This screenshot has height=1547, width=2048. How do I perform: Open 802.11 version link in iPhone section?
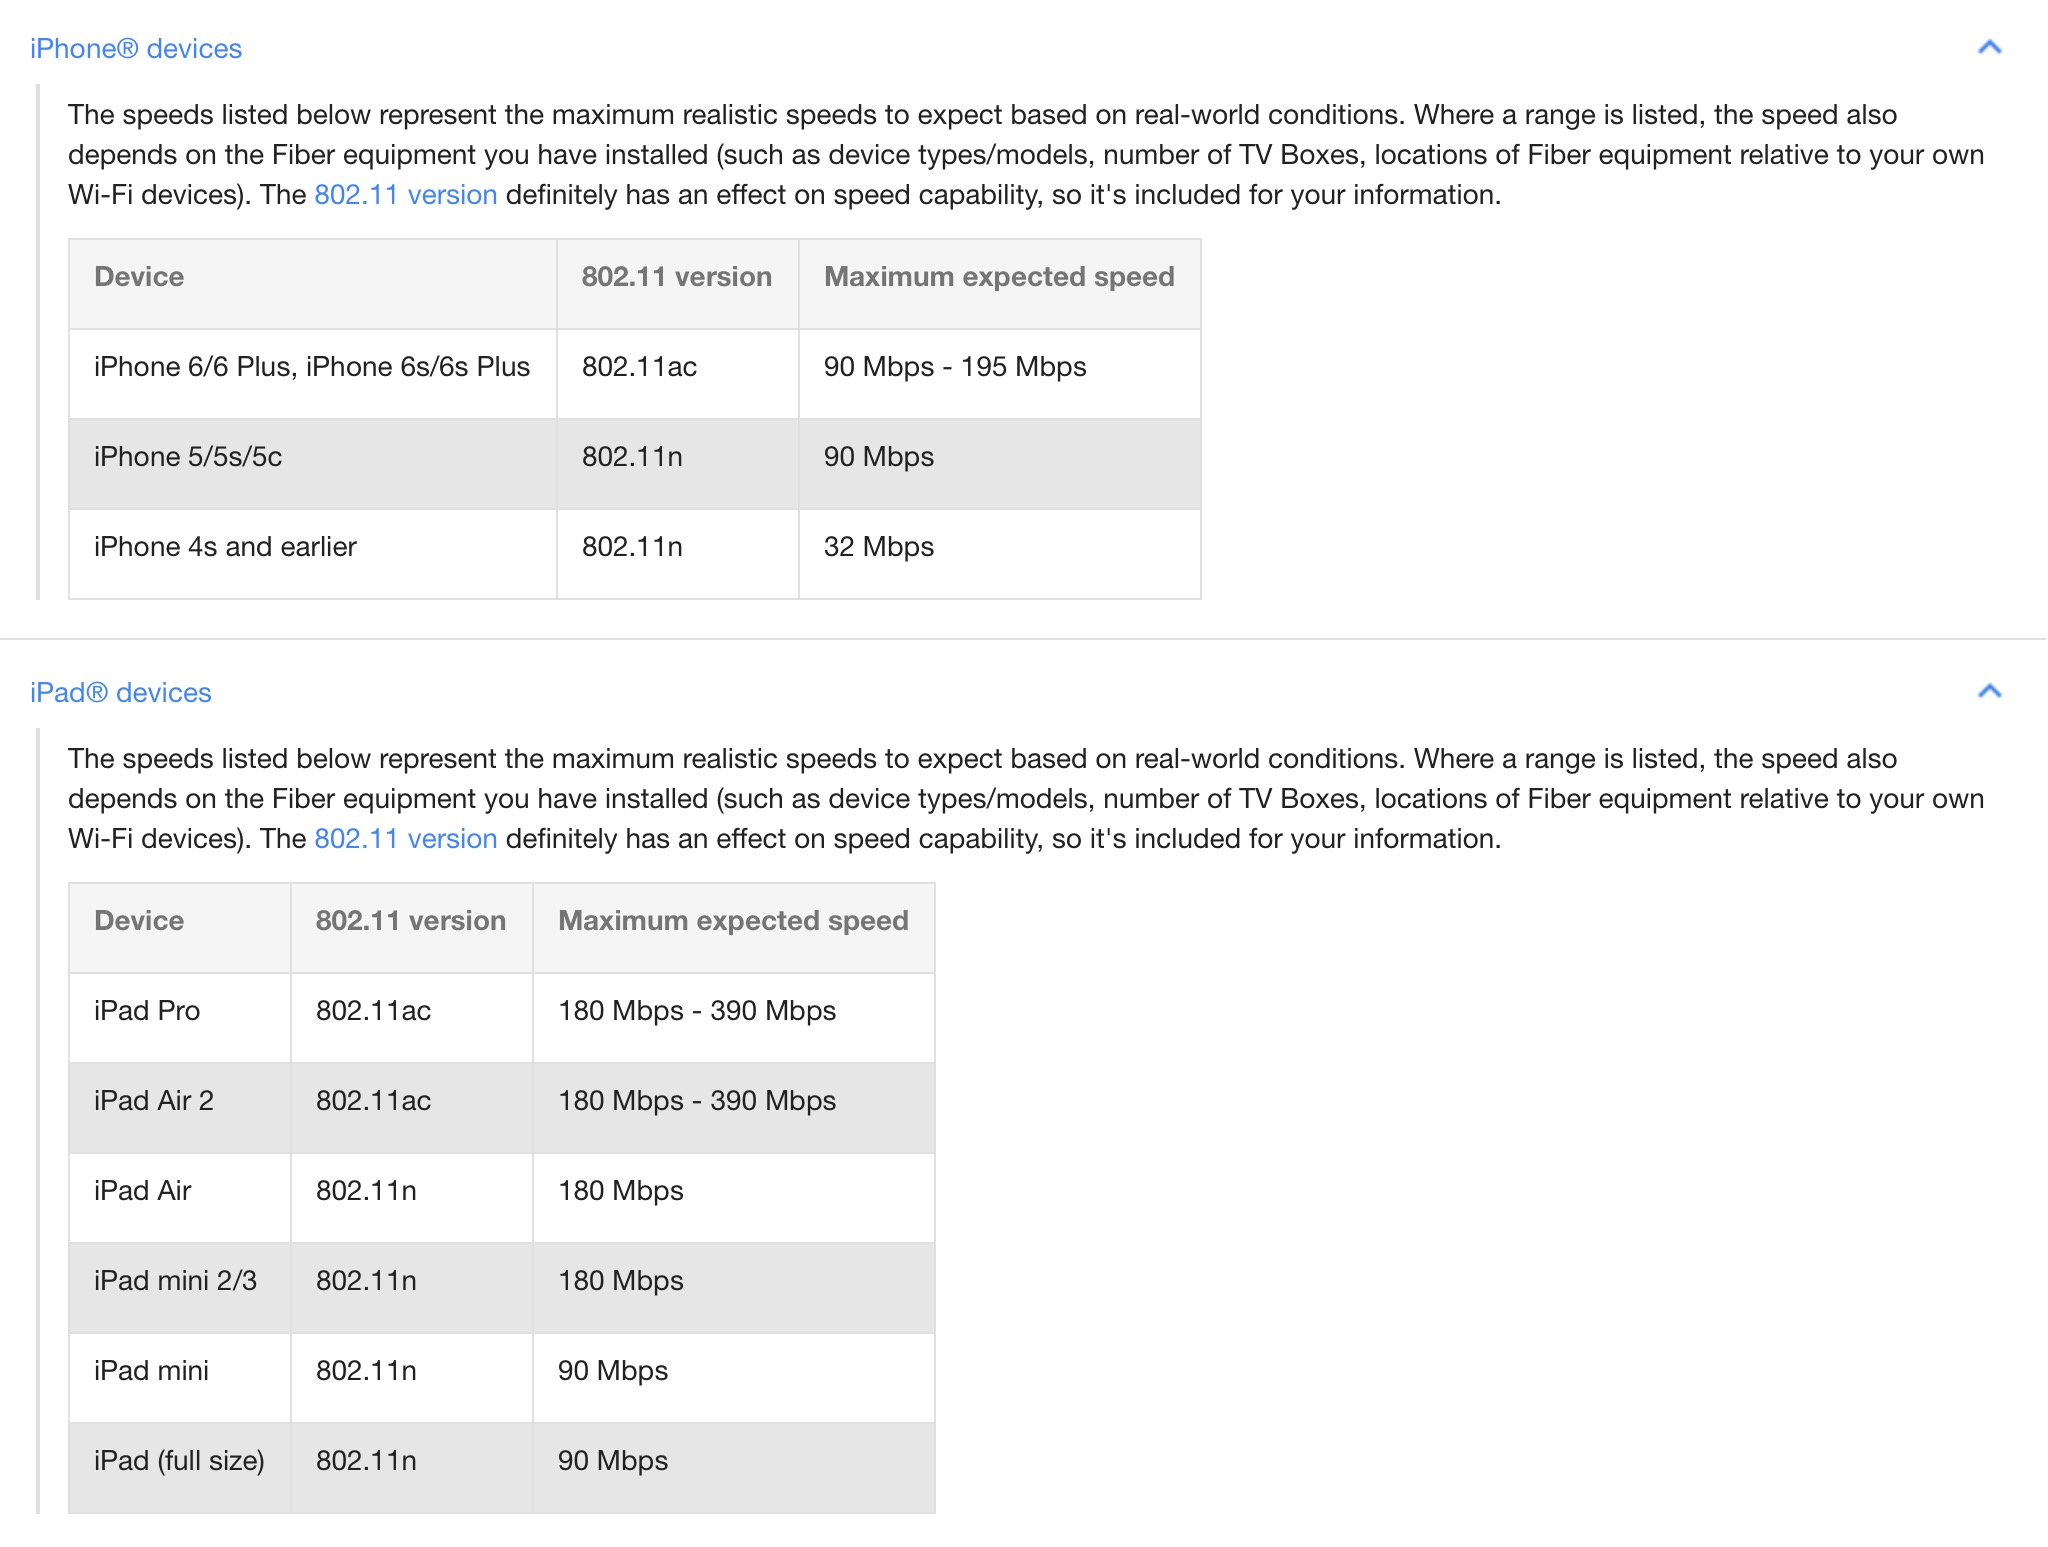[x=406, y=195]
